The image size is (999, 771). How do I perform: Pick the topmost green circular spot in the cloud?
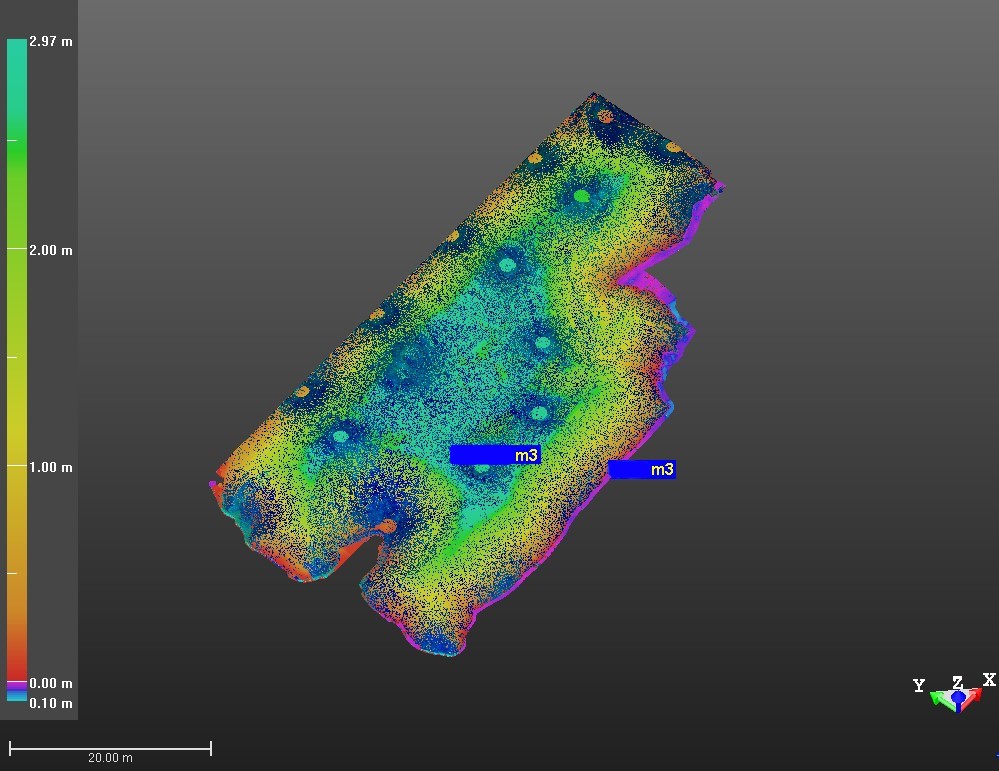pyautogui.click(x=582, y=196)
